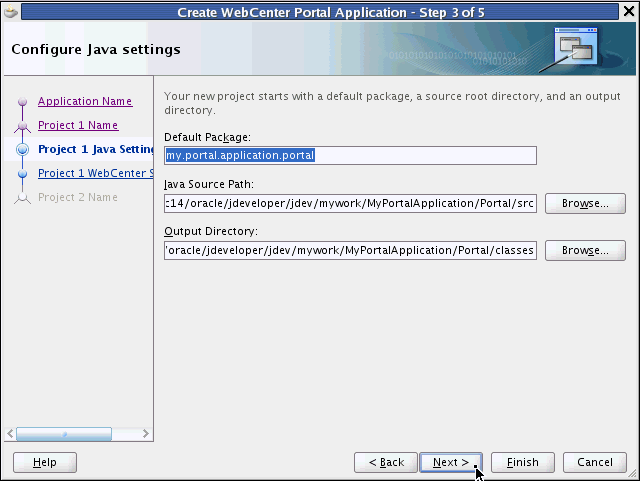The height and width of the screenshot is (481, 640).
Task: Close the Create WebCenter Portal Application dialog
Action: 629,11
